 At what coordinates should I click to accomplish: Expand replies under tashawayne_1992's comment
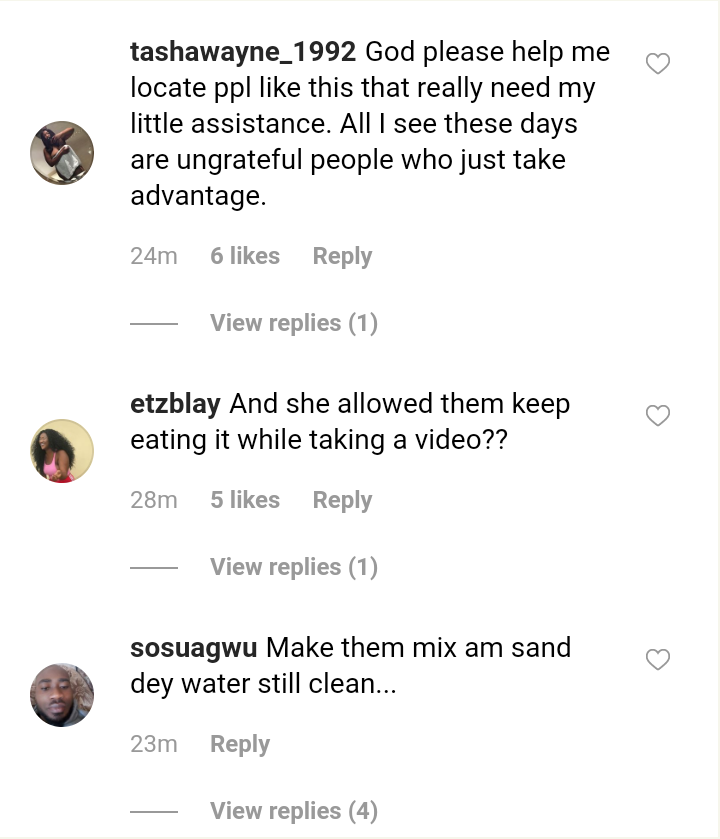(293, 323)
